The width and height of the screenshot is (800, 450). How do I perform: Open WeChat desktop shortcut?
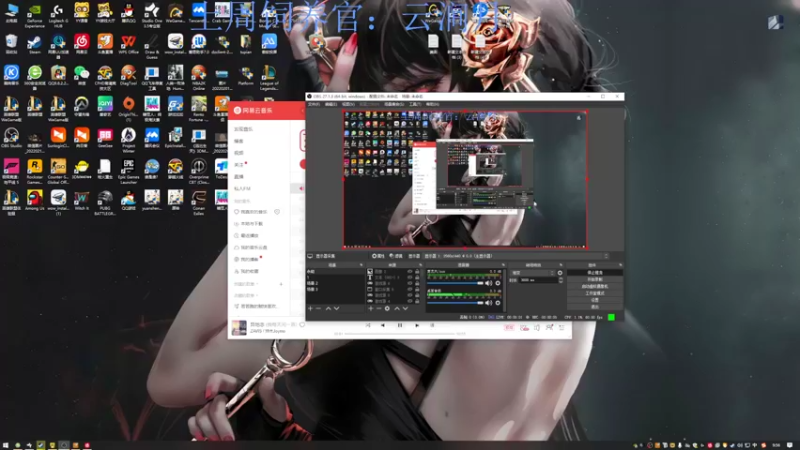click(82, 75)
